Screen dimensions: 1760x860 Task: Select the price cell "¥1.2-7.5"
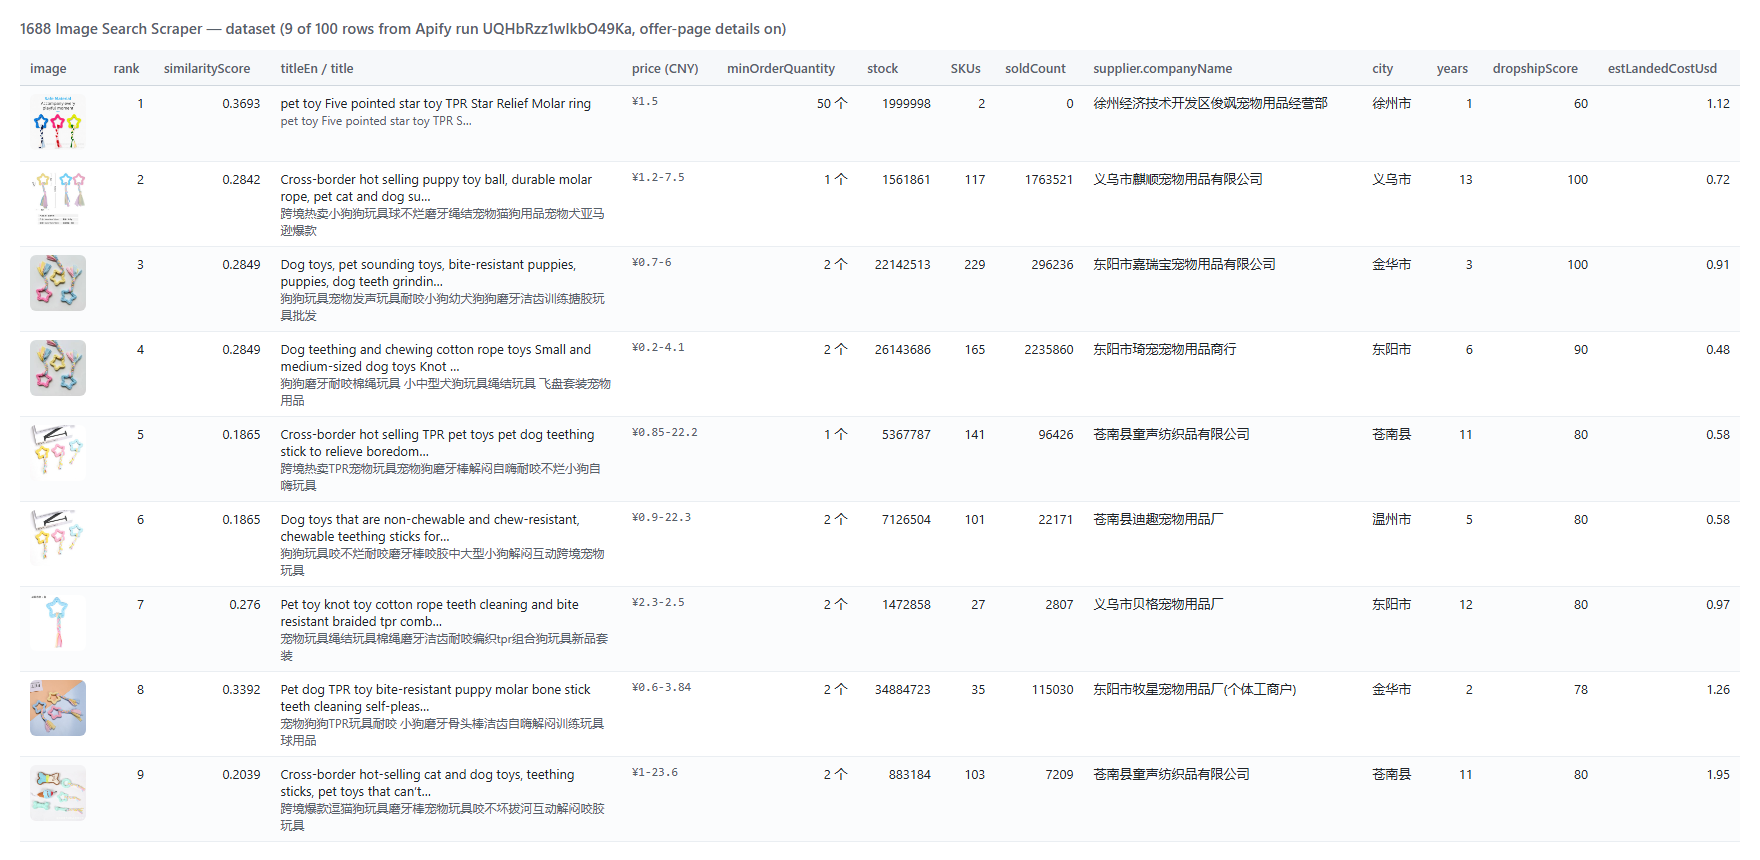tap(659, 178)
